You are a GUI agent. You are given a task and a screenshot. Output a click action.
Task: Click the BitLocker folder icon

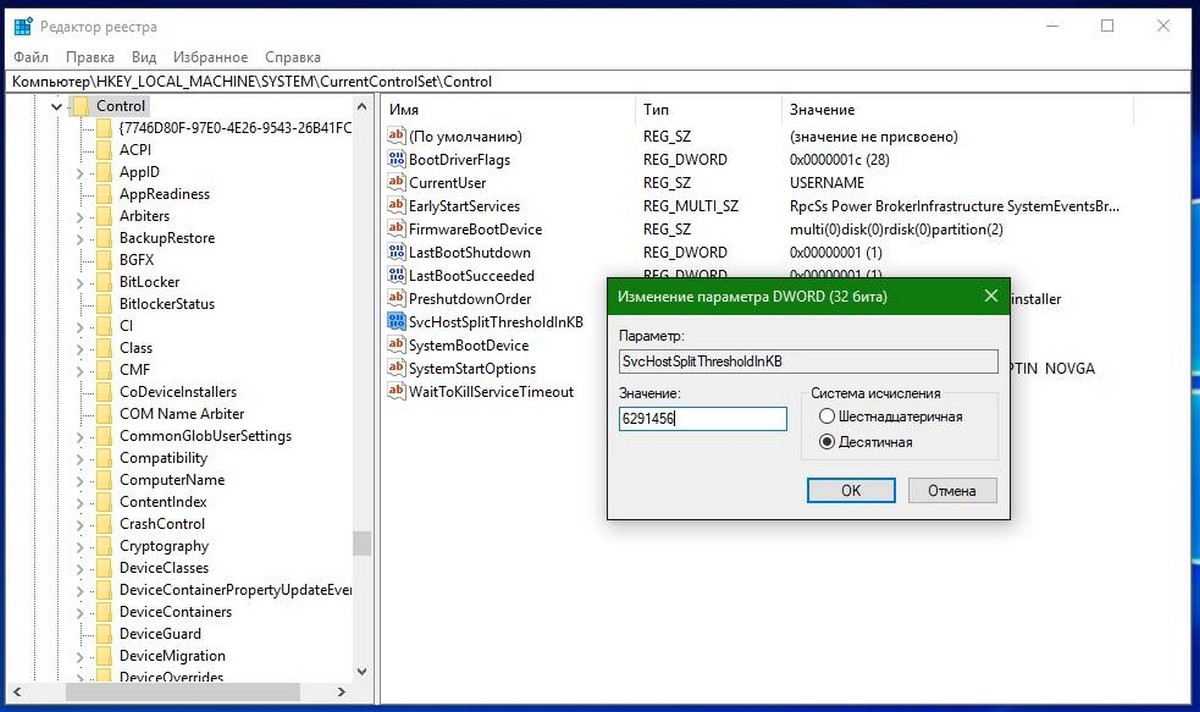tap(102, 282)
